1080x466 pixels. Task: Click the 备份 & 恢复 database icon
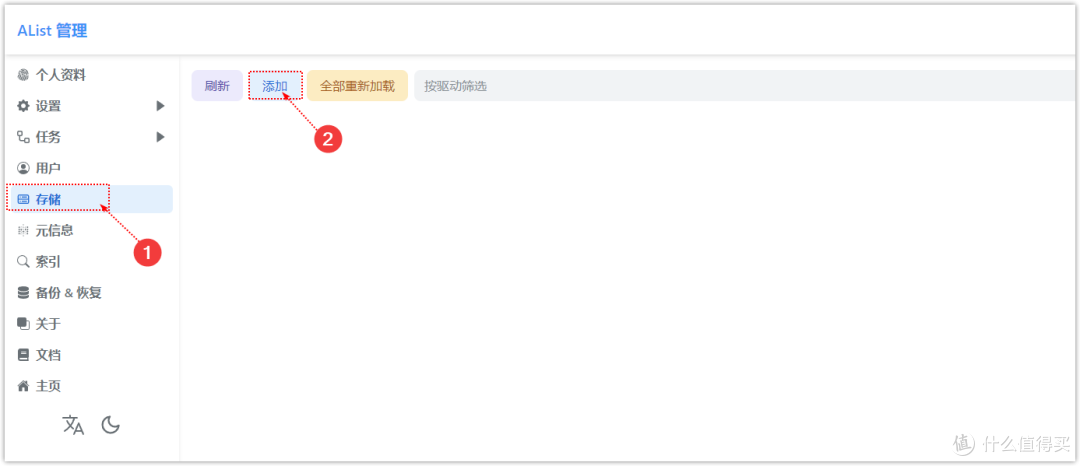tap(23, 293)
